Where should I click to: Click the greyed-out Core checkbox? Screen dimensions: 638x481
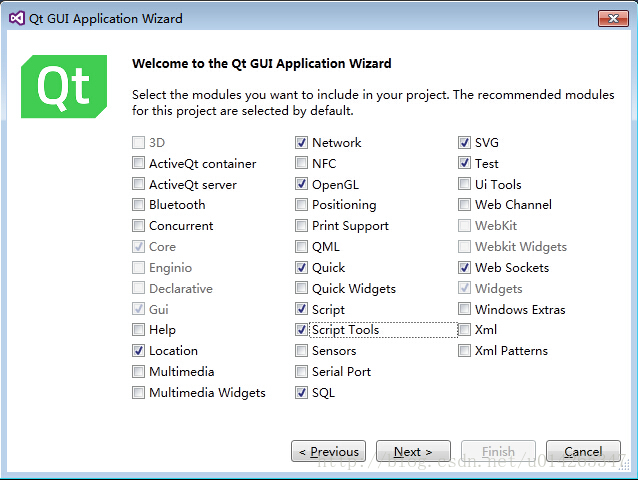138,246
